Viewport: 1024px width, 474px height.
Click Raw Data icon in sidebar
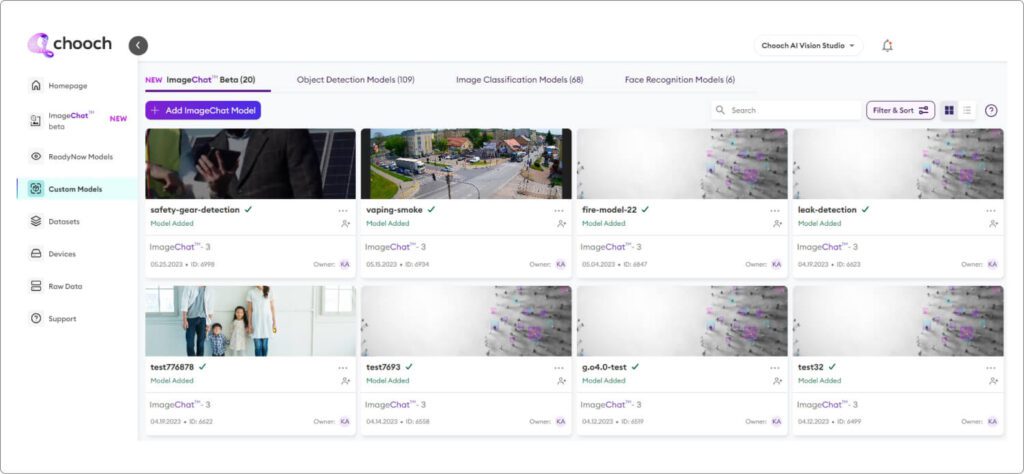37,286
